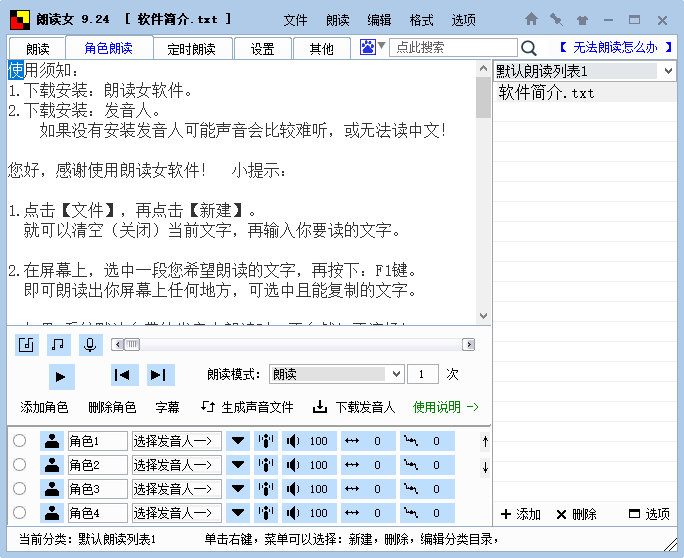
Task: Click the play button
Action: (x=62, y=377)
